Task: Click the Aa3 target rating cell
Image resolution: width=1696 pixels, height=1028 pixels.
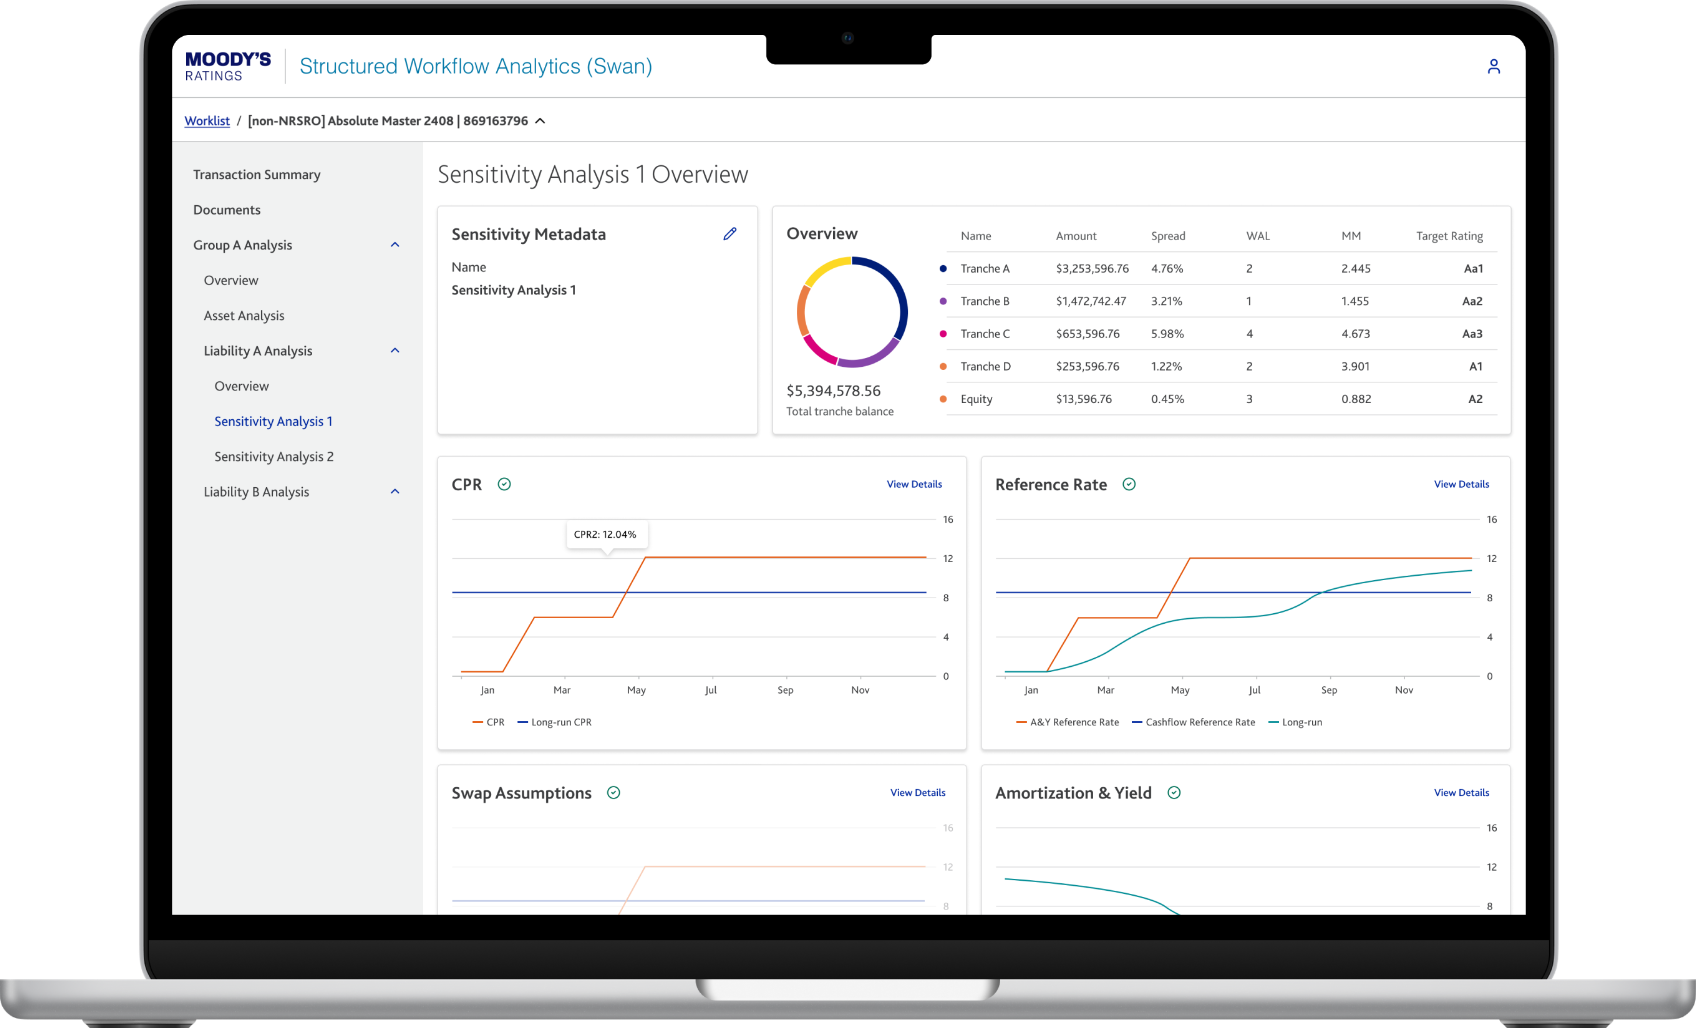Action: [x=1472, y=334]
